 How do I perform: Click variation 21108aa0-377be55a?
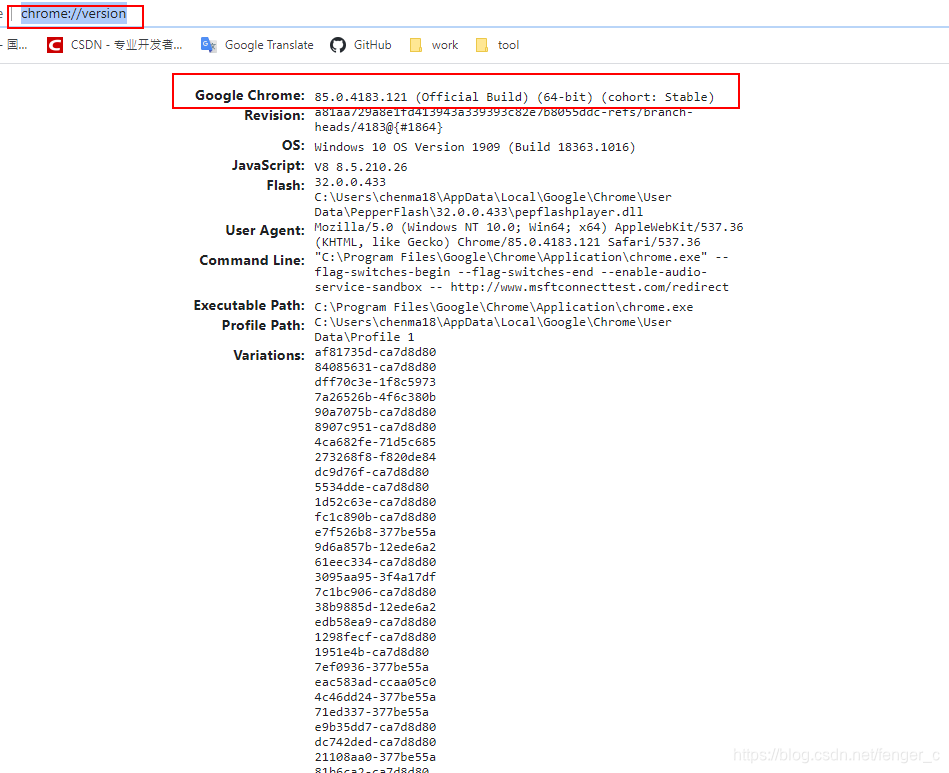[x=375, y=757]
